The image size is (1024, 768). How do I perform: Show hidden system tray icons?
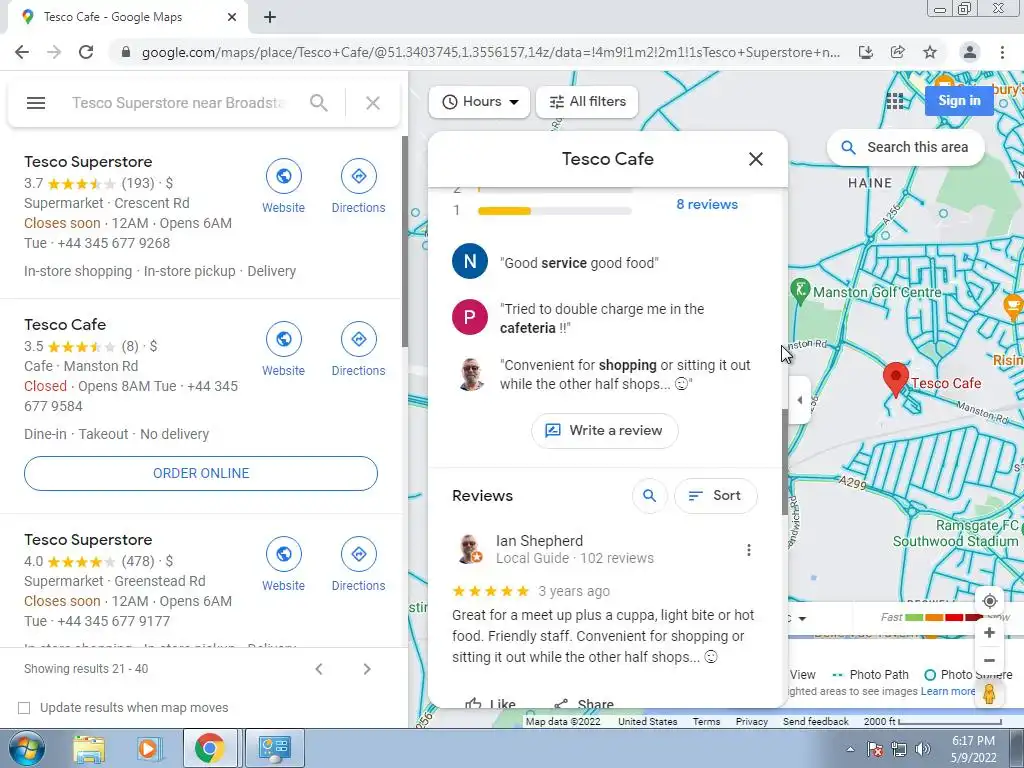click(850, 749)
